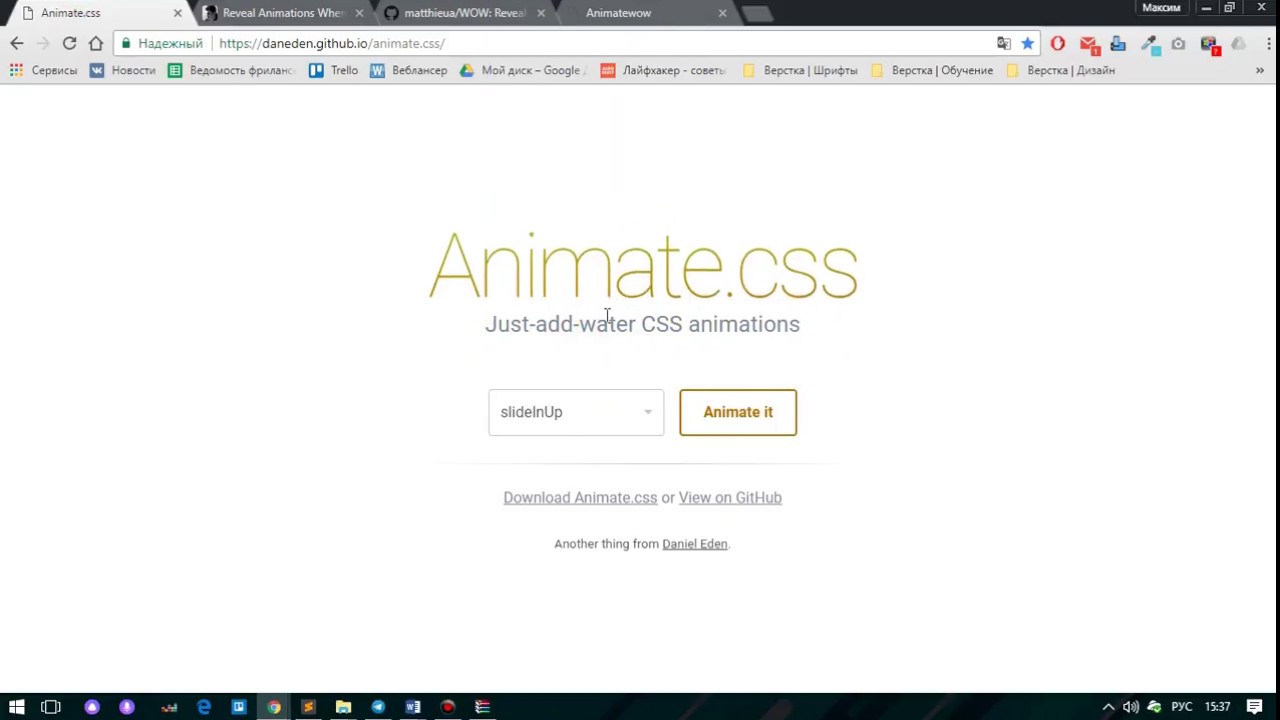Screen dimensions: 1280x720
Task: Click the Animate it button
Action: (738, 412)
